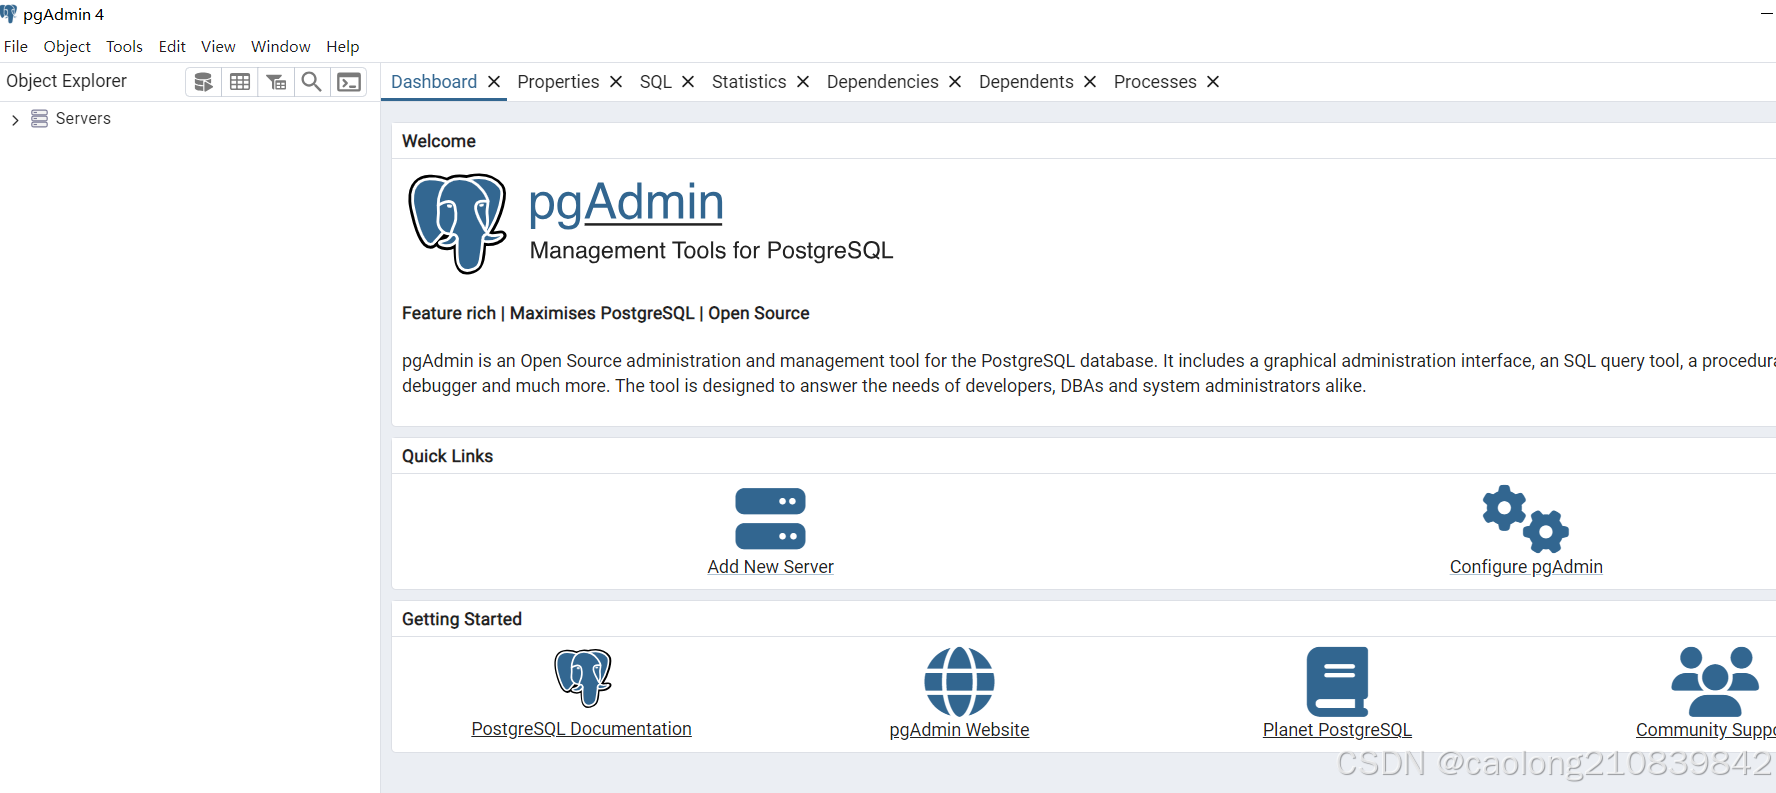Click the Getting Started section header
The height and width of the screenshot is (793, 1776).
coord(462,619)
